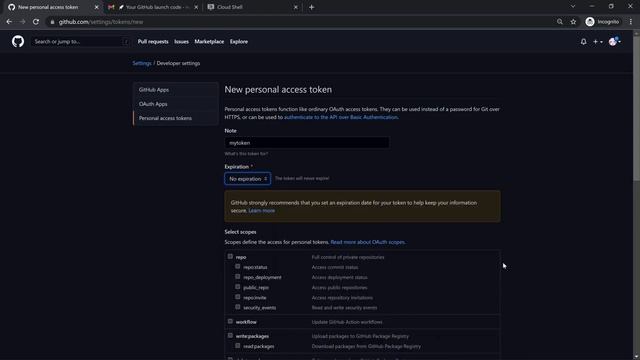
Task: Switch to the Gmail launch code tab
Action: click(153, 7)
